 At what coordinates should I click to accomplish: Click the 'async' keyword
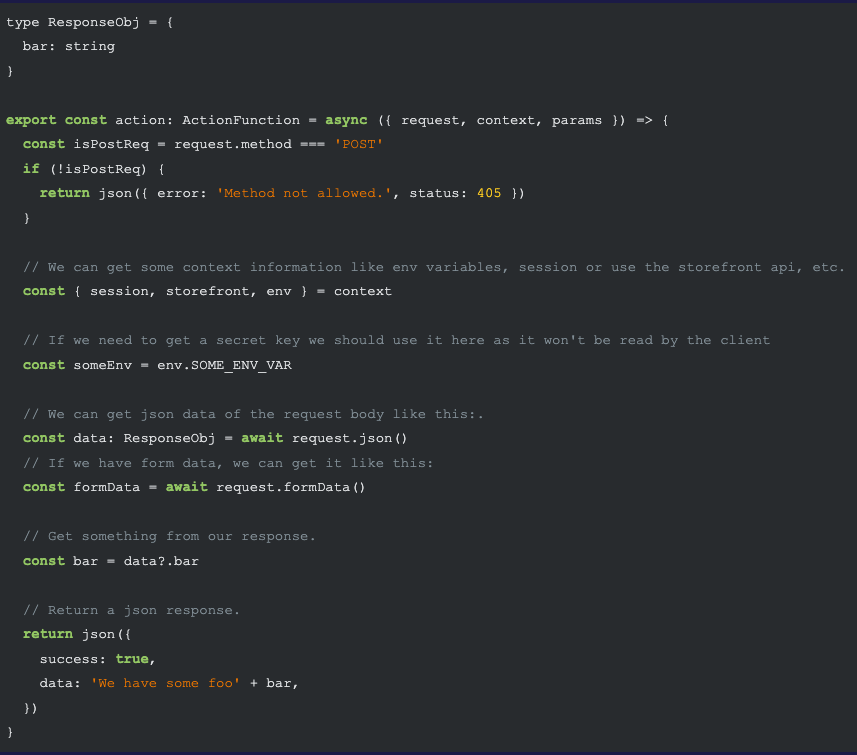[x=347, y=120]
